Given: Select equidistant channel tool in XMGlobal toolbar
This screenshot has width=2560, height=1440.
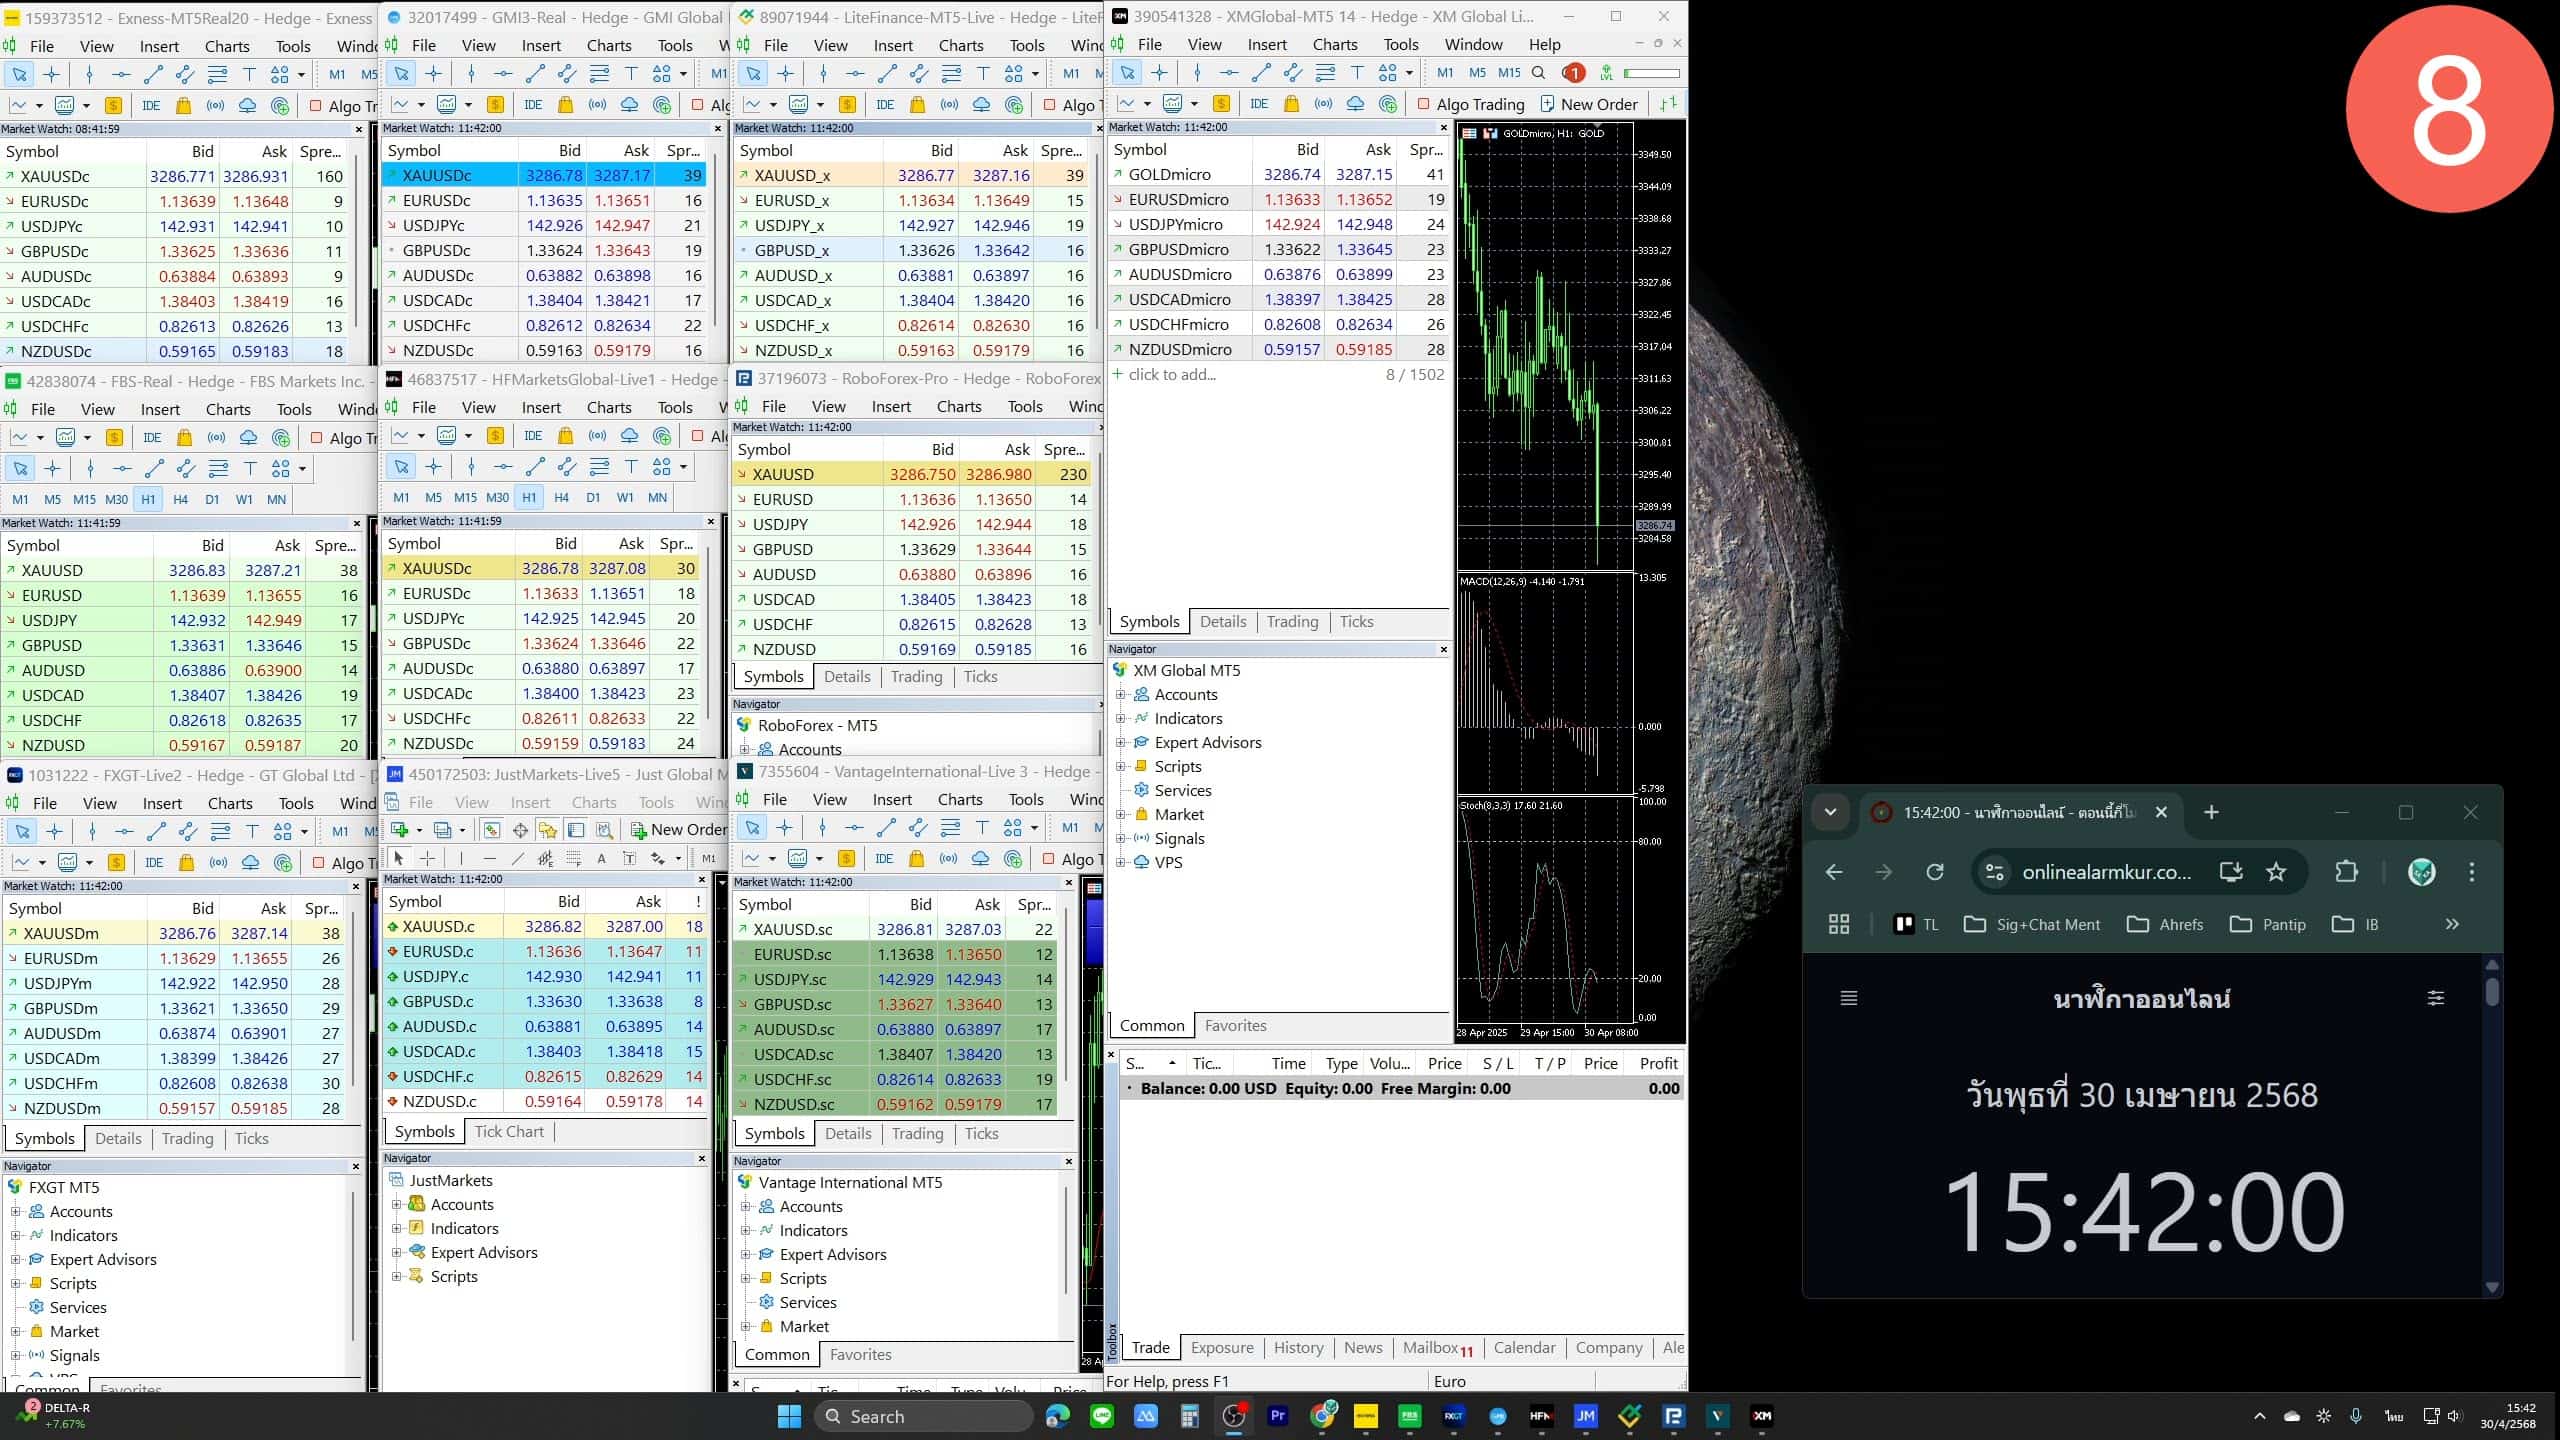Looking at the screenshot, I should [x=1293, y=73].
